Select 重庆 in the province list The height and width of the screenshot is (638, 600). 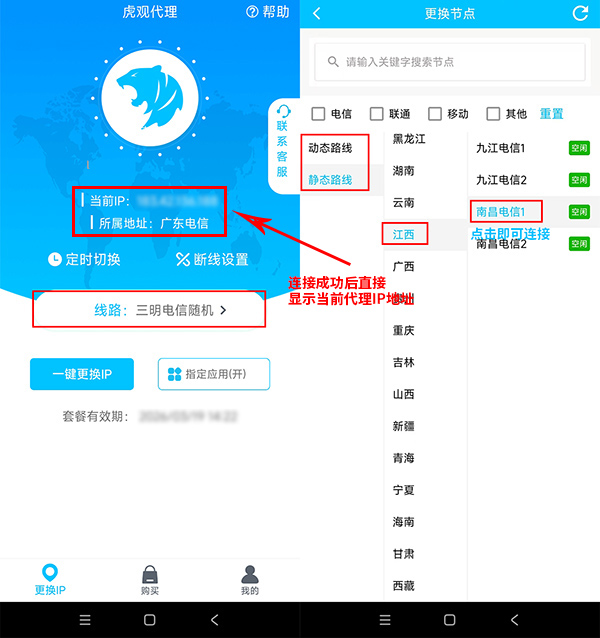[x=404, y=330]
